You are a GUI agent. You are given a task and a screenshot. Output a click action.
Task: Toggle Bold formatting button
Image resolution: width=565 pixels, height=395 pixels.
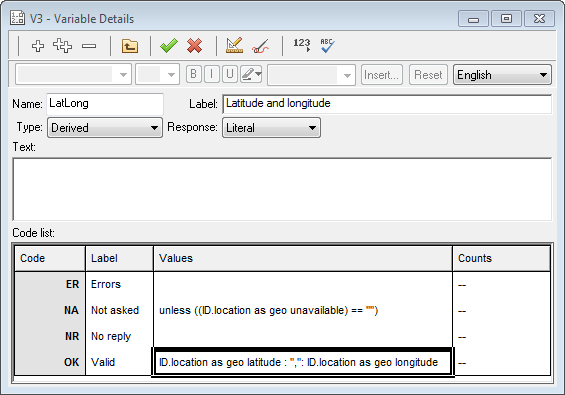pos(193,74)
